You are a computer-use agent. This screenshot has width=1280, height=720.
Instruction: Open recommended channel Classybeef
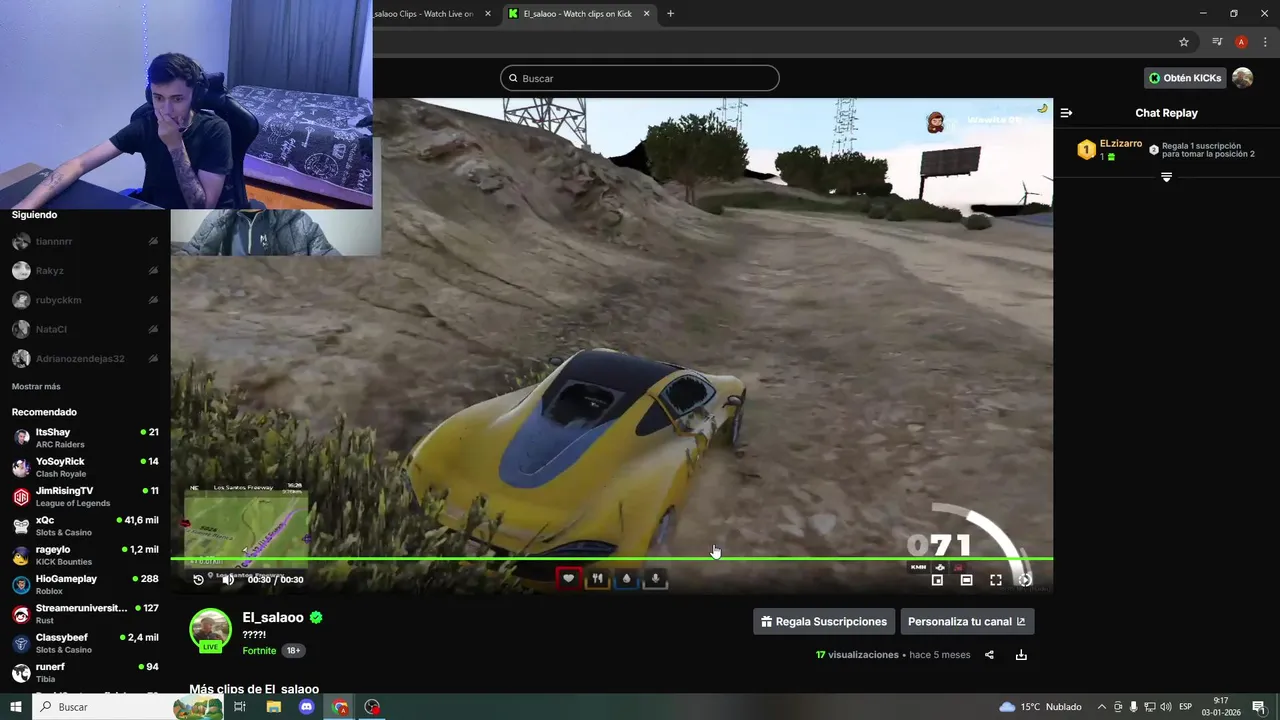(x=85, y=643)
